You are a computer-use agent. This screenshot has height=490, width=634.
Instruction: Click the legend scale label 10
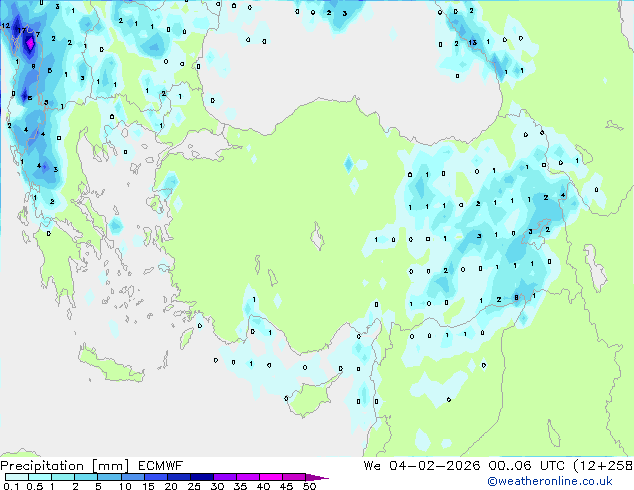(125, 486)
